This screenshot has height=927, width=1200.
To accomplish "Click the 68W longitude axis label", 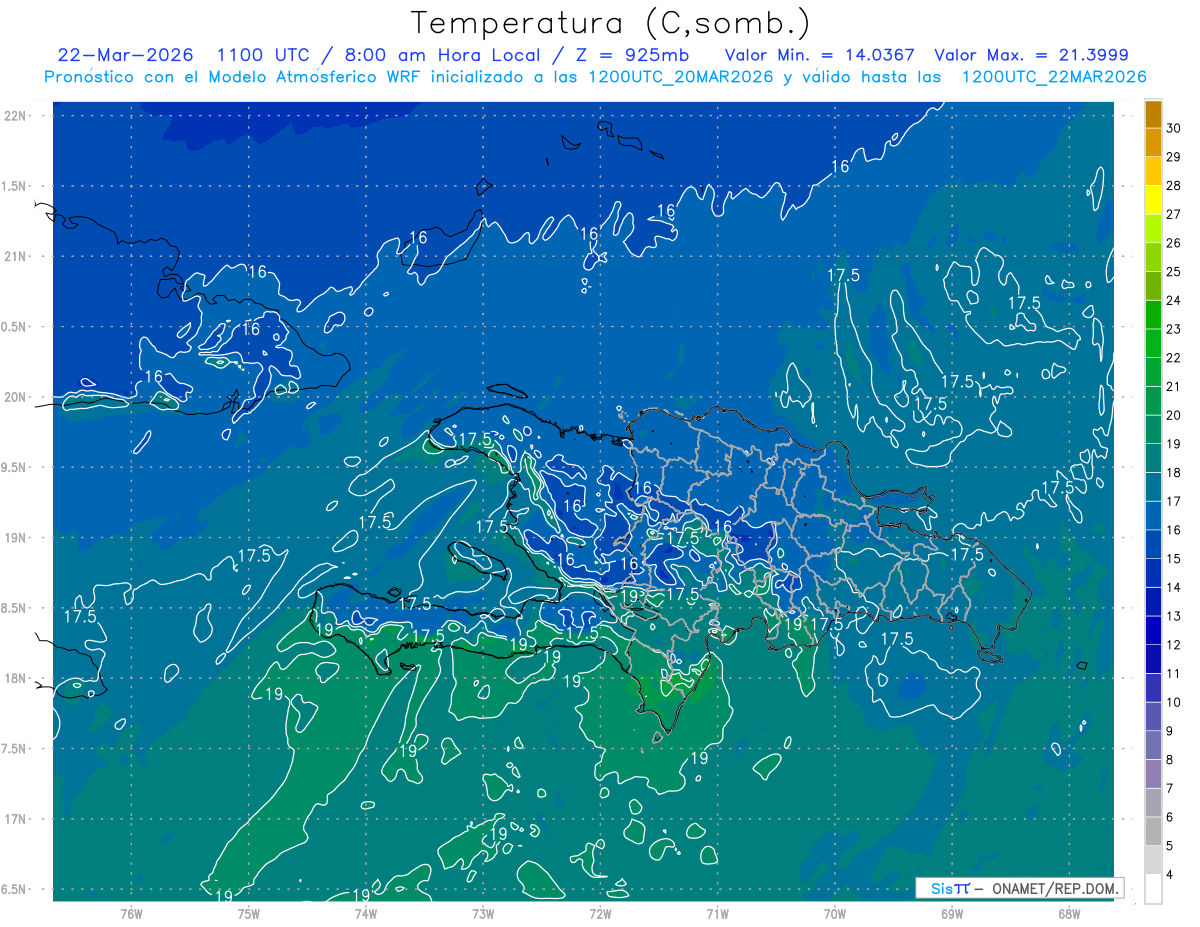I will (x=1068, y=913).
